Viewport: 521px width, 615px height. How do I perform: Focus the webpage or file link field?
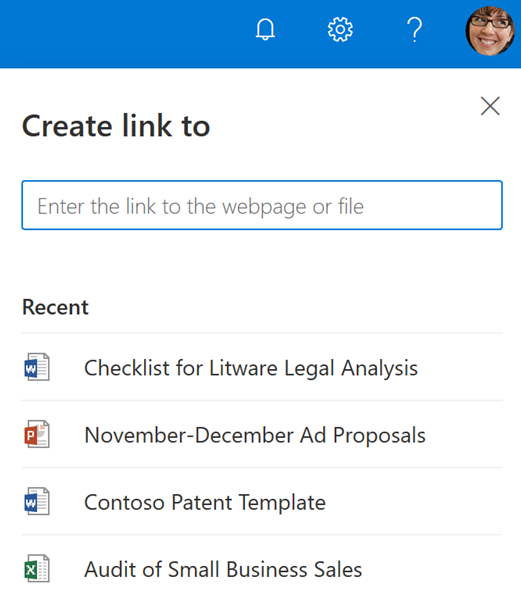click(x=262, y=205)
